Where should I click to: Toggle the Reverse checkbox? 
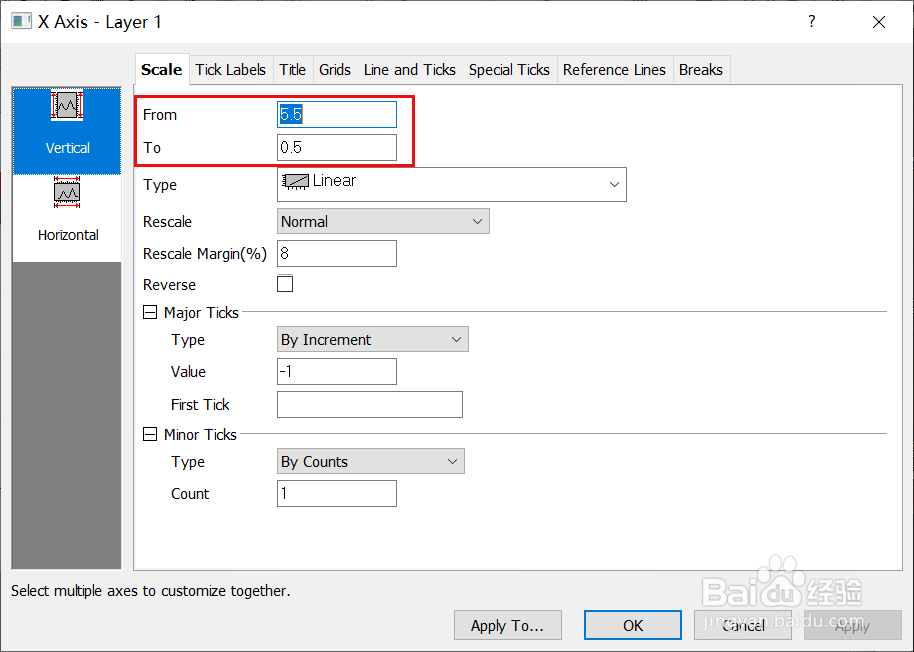click(285, 284)
